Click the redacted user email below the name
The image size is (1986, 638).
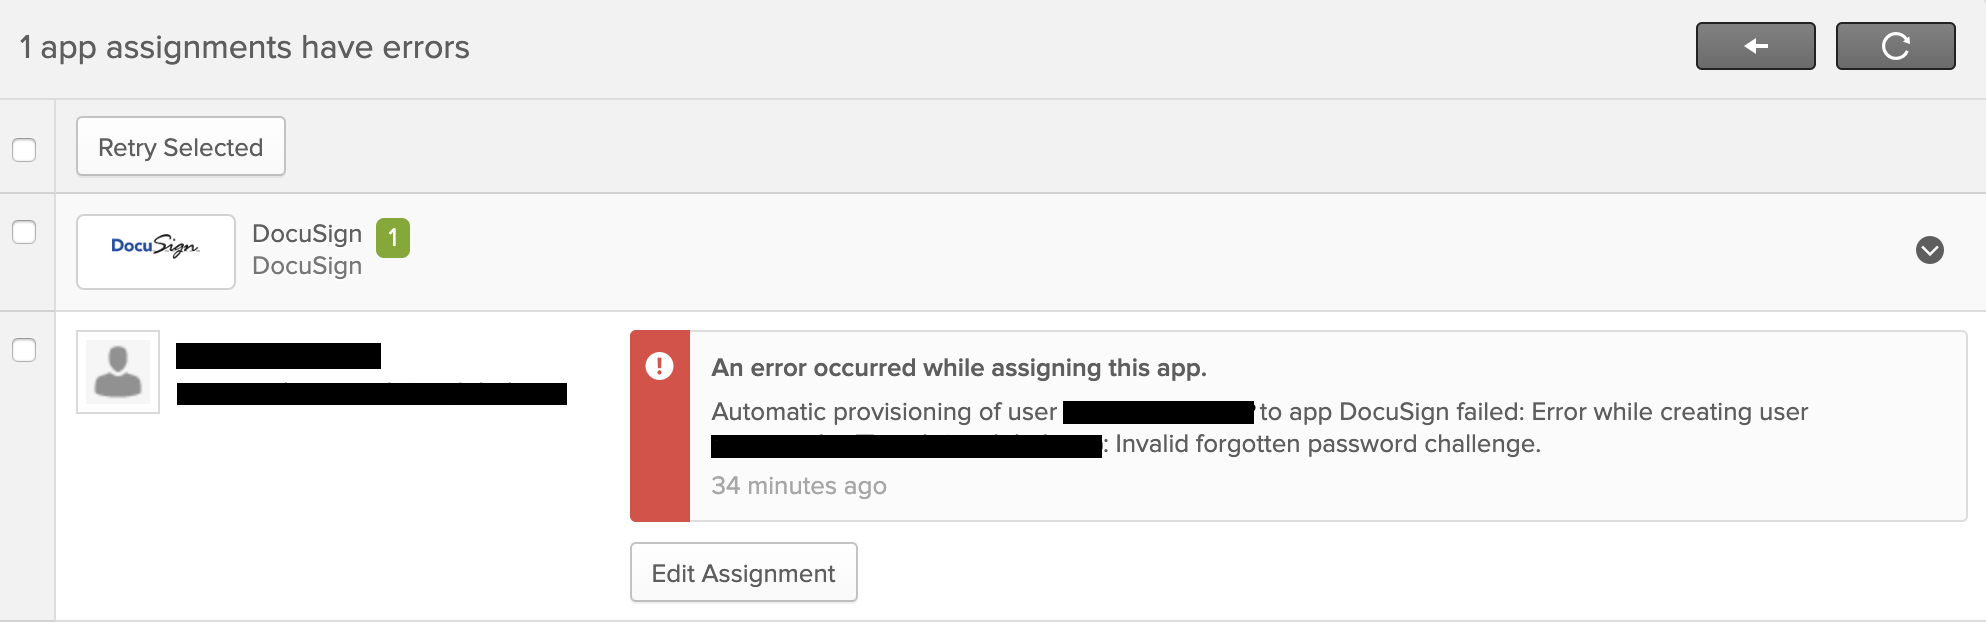click(x=371, y=394)
